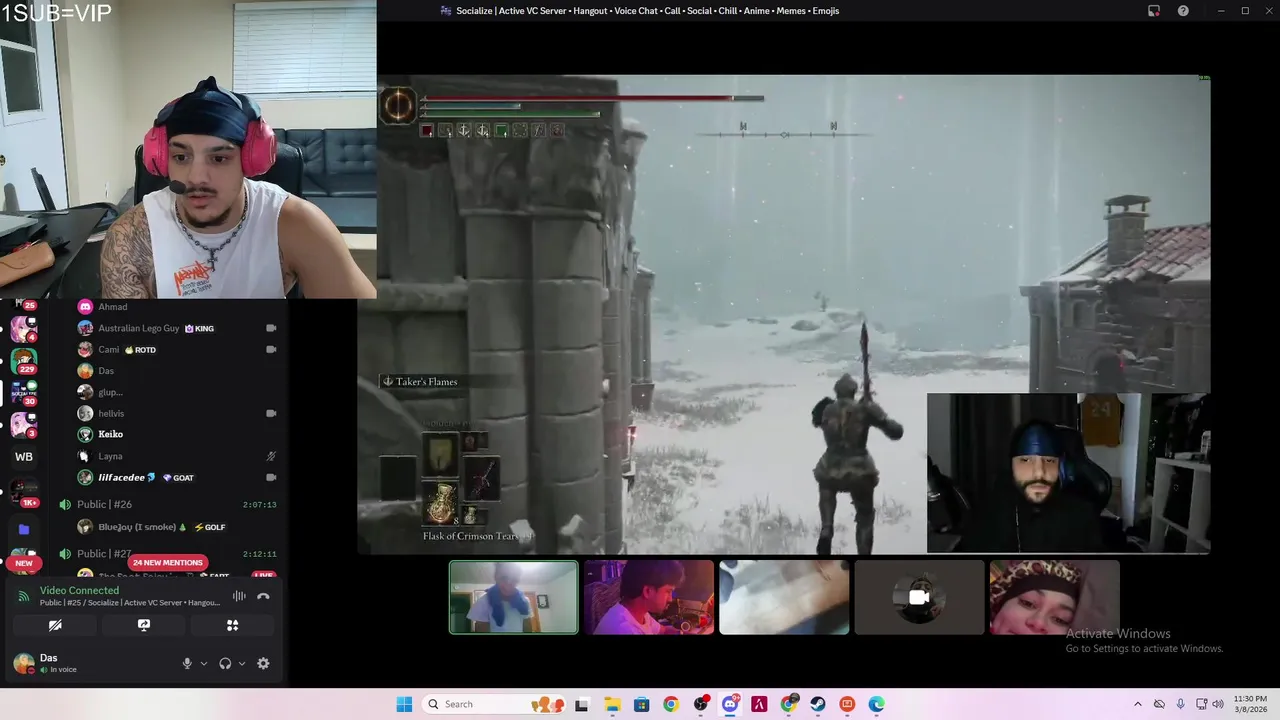The image size is (1280, 720).
Task: Open the purple server folder icon
Action: tap(24, 529)
